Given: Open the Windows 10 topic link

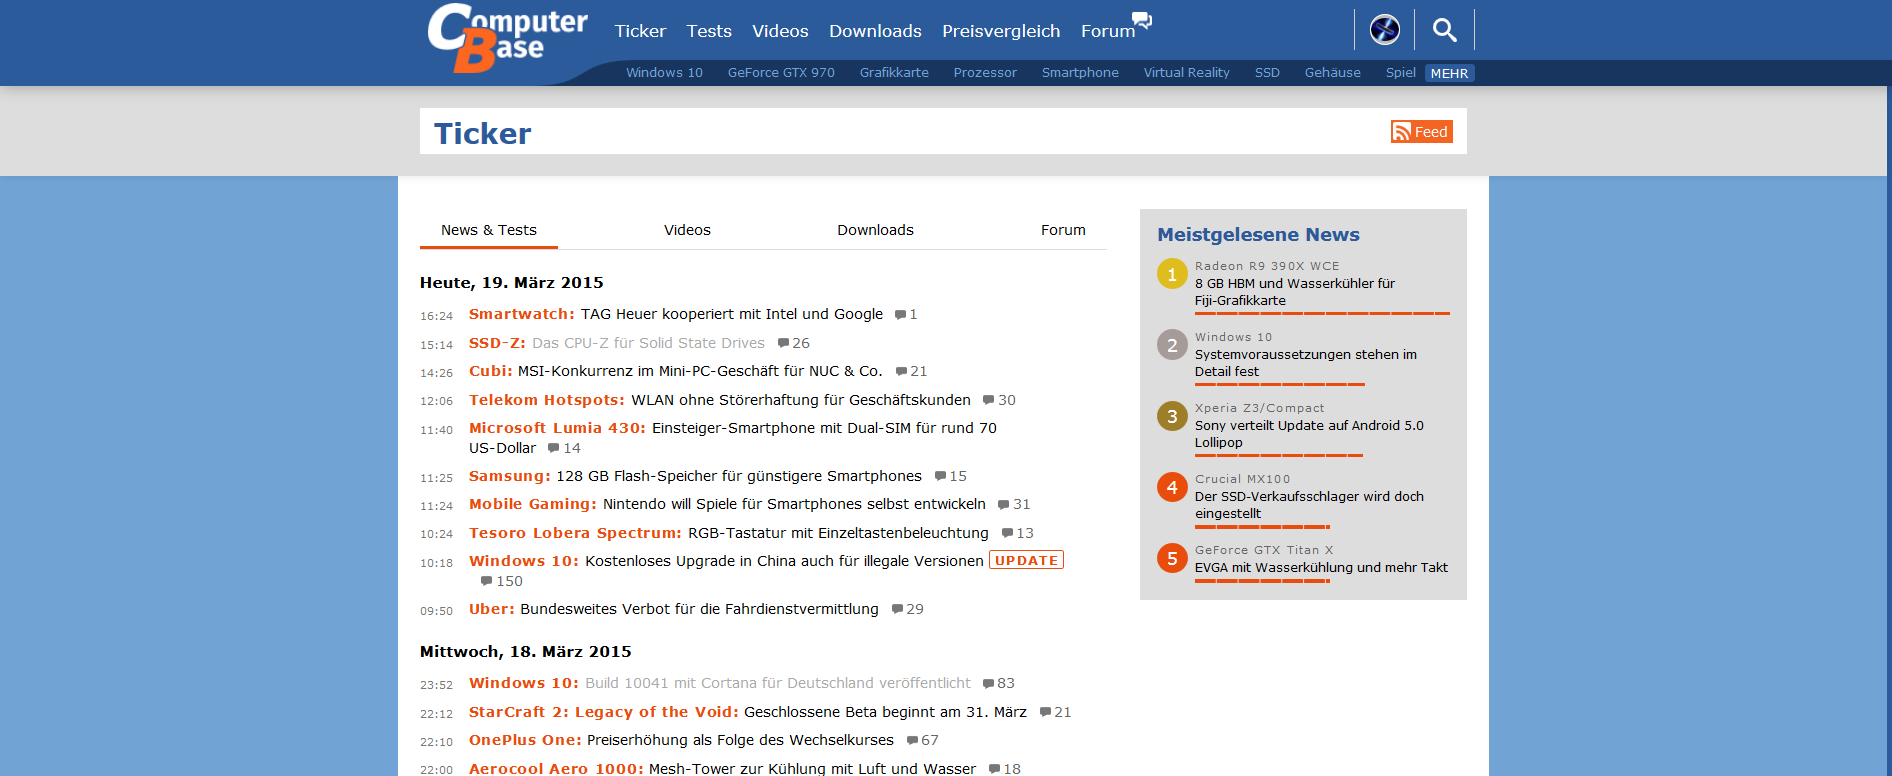Looking at the screenshot, I should click(x=664, y=73).
